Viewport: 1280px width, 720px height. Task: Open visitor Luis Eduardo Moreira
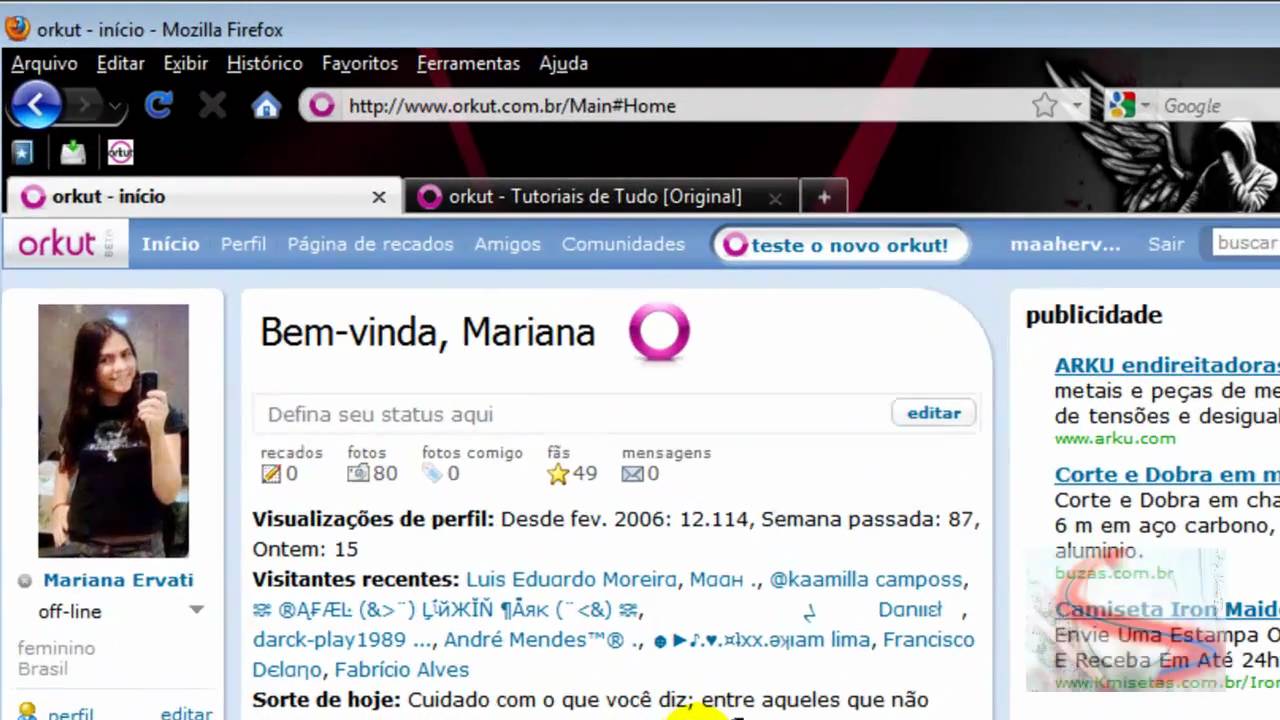[x=571, y=579]
